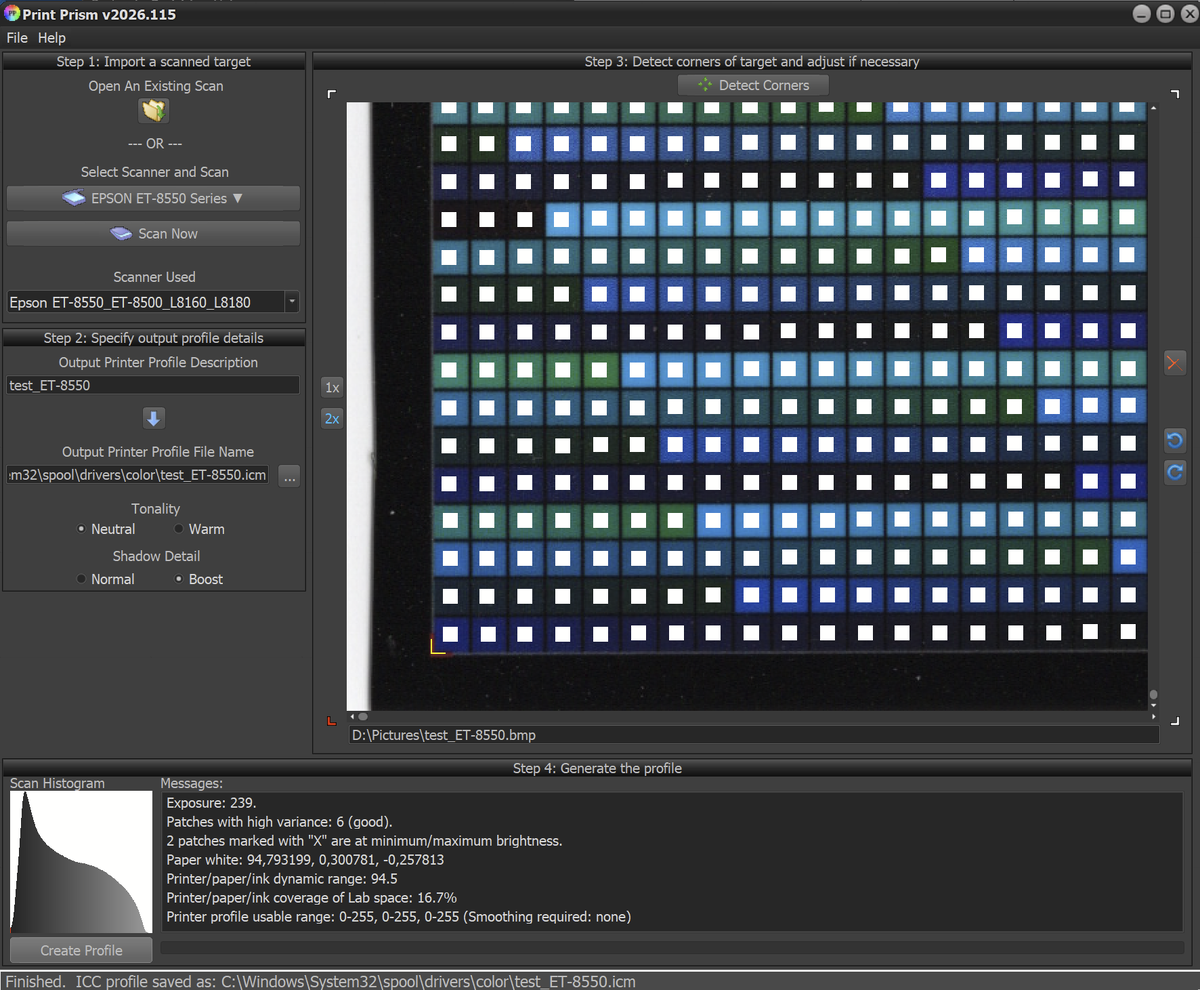The height and width of the screenshot is (990, 1200).
Task: Expand EPSON ET-8550 Series scanner dropdown
Action: click(154, 198)
